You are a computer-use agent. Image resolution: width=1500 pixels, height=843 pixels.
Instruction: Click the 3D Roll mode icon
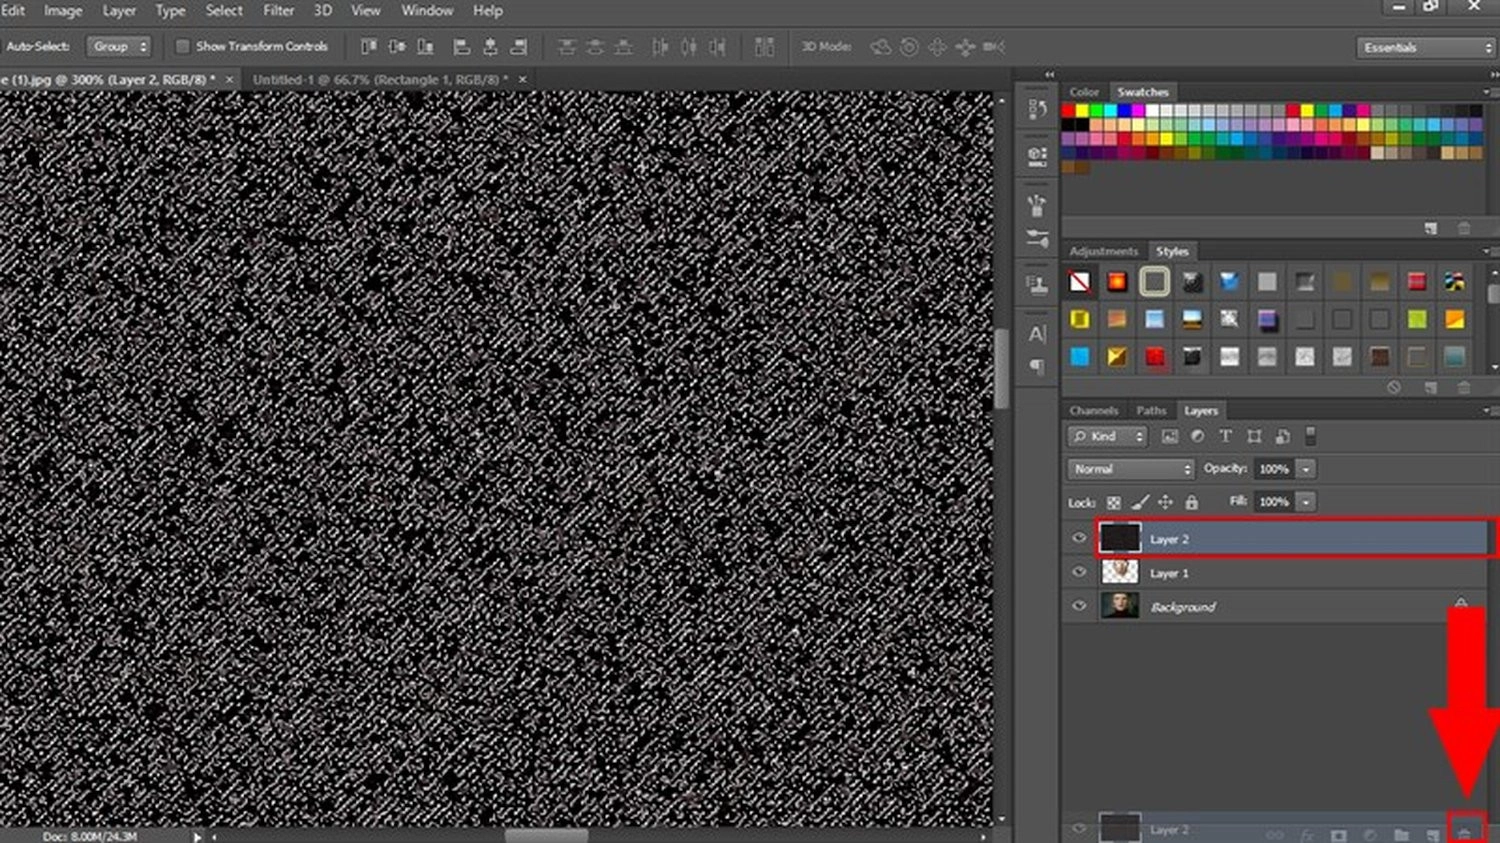point(909,46)
